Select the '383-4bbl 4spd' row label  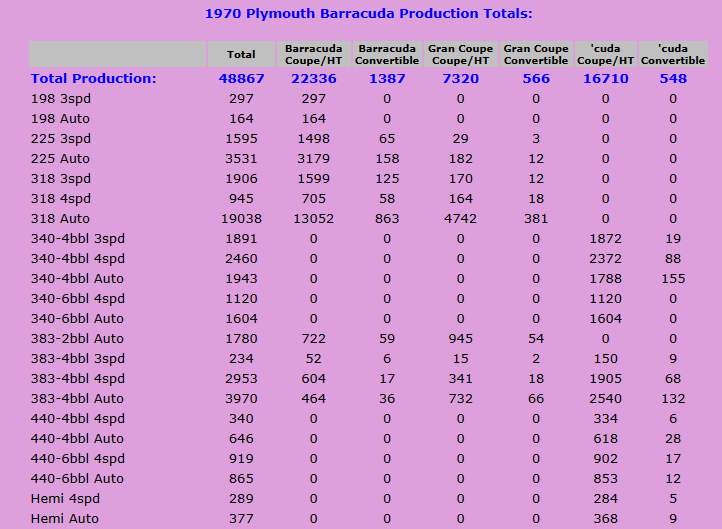pyautogui.click(x=77, y=379)
